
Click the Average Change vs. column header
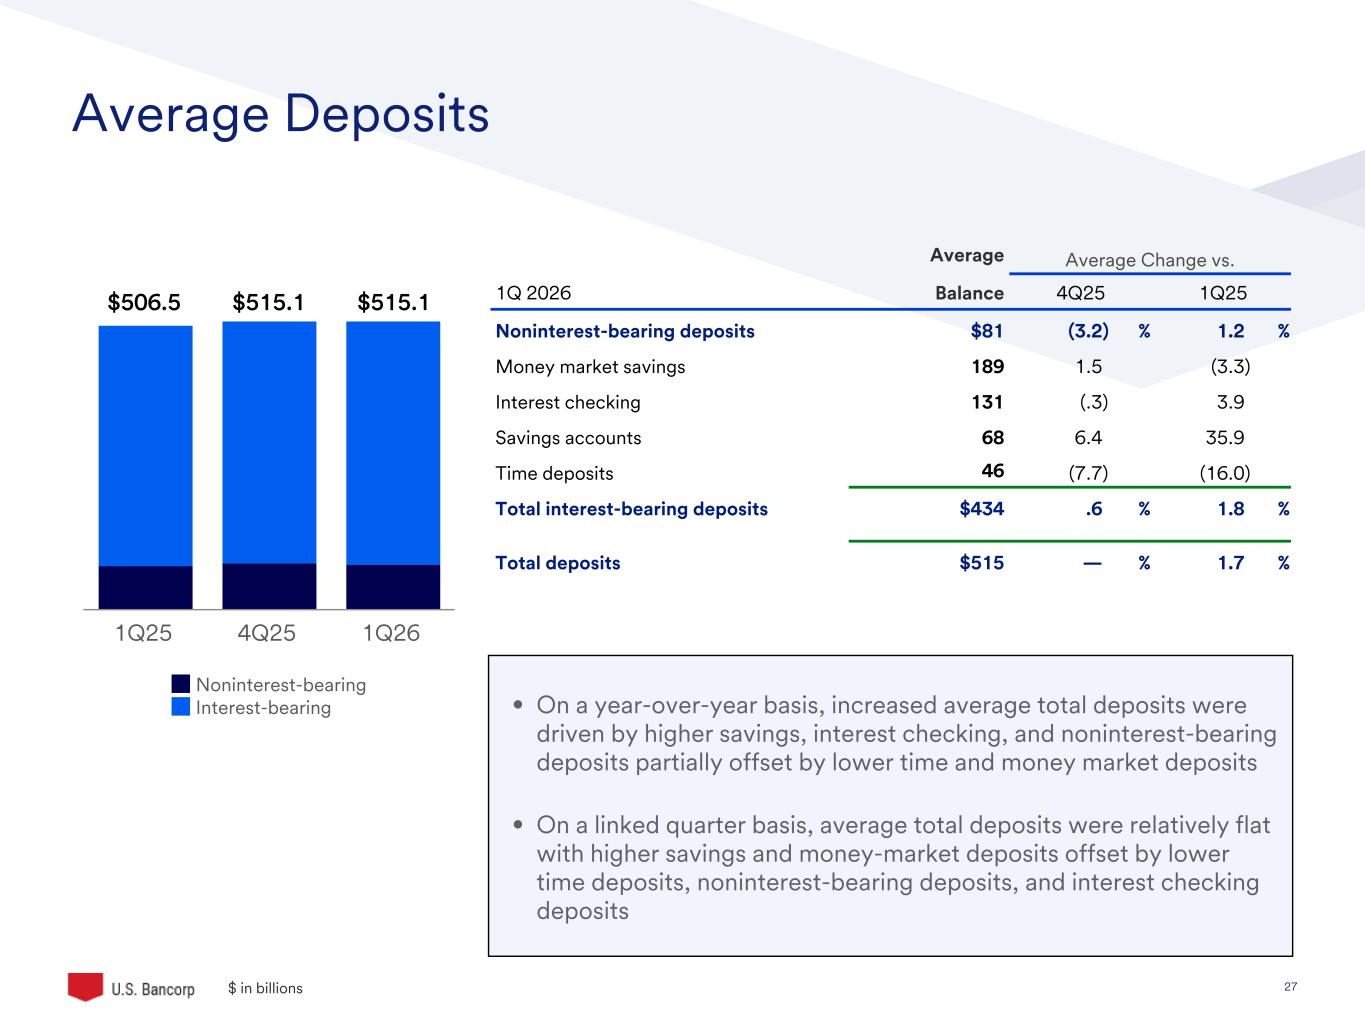(x=1149, y=260)
